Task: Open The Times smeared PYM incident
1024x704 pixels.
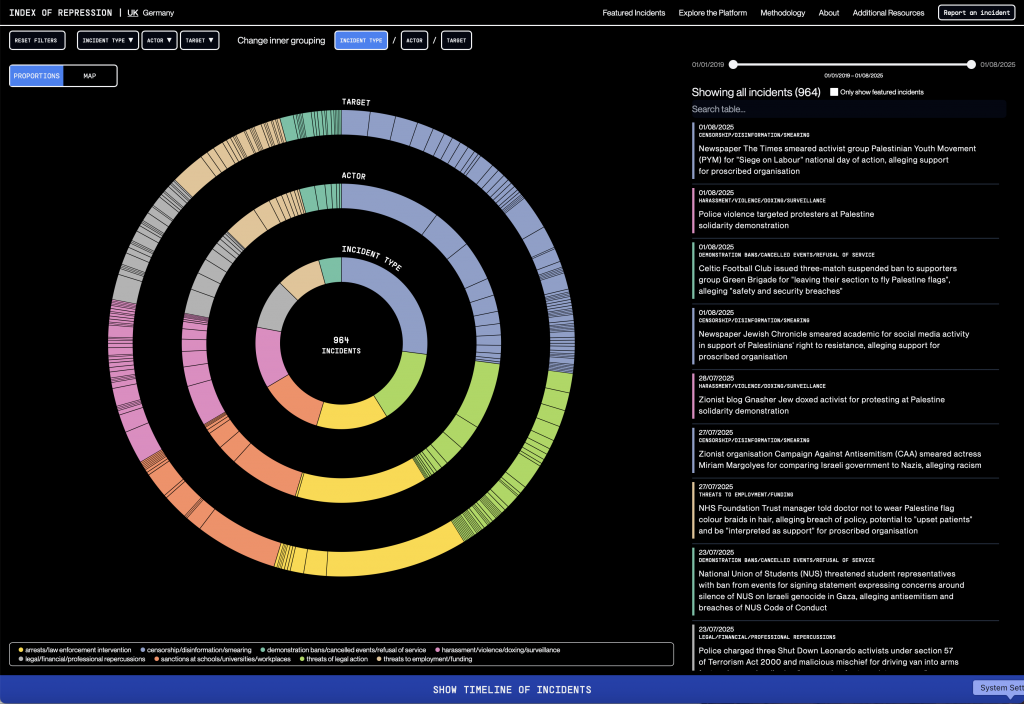Action: [845, 150]
